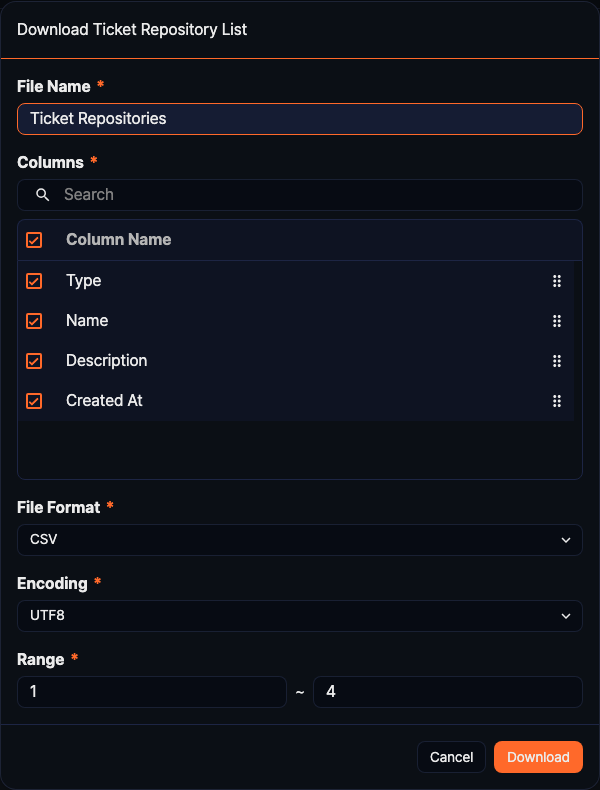Click into the Columns search box

click(310, 195)
